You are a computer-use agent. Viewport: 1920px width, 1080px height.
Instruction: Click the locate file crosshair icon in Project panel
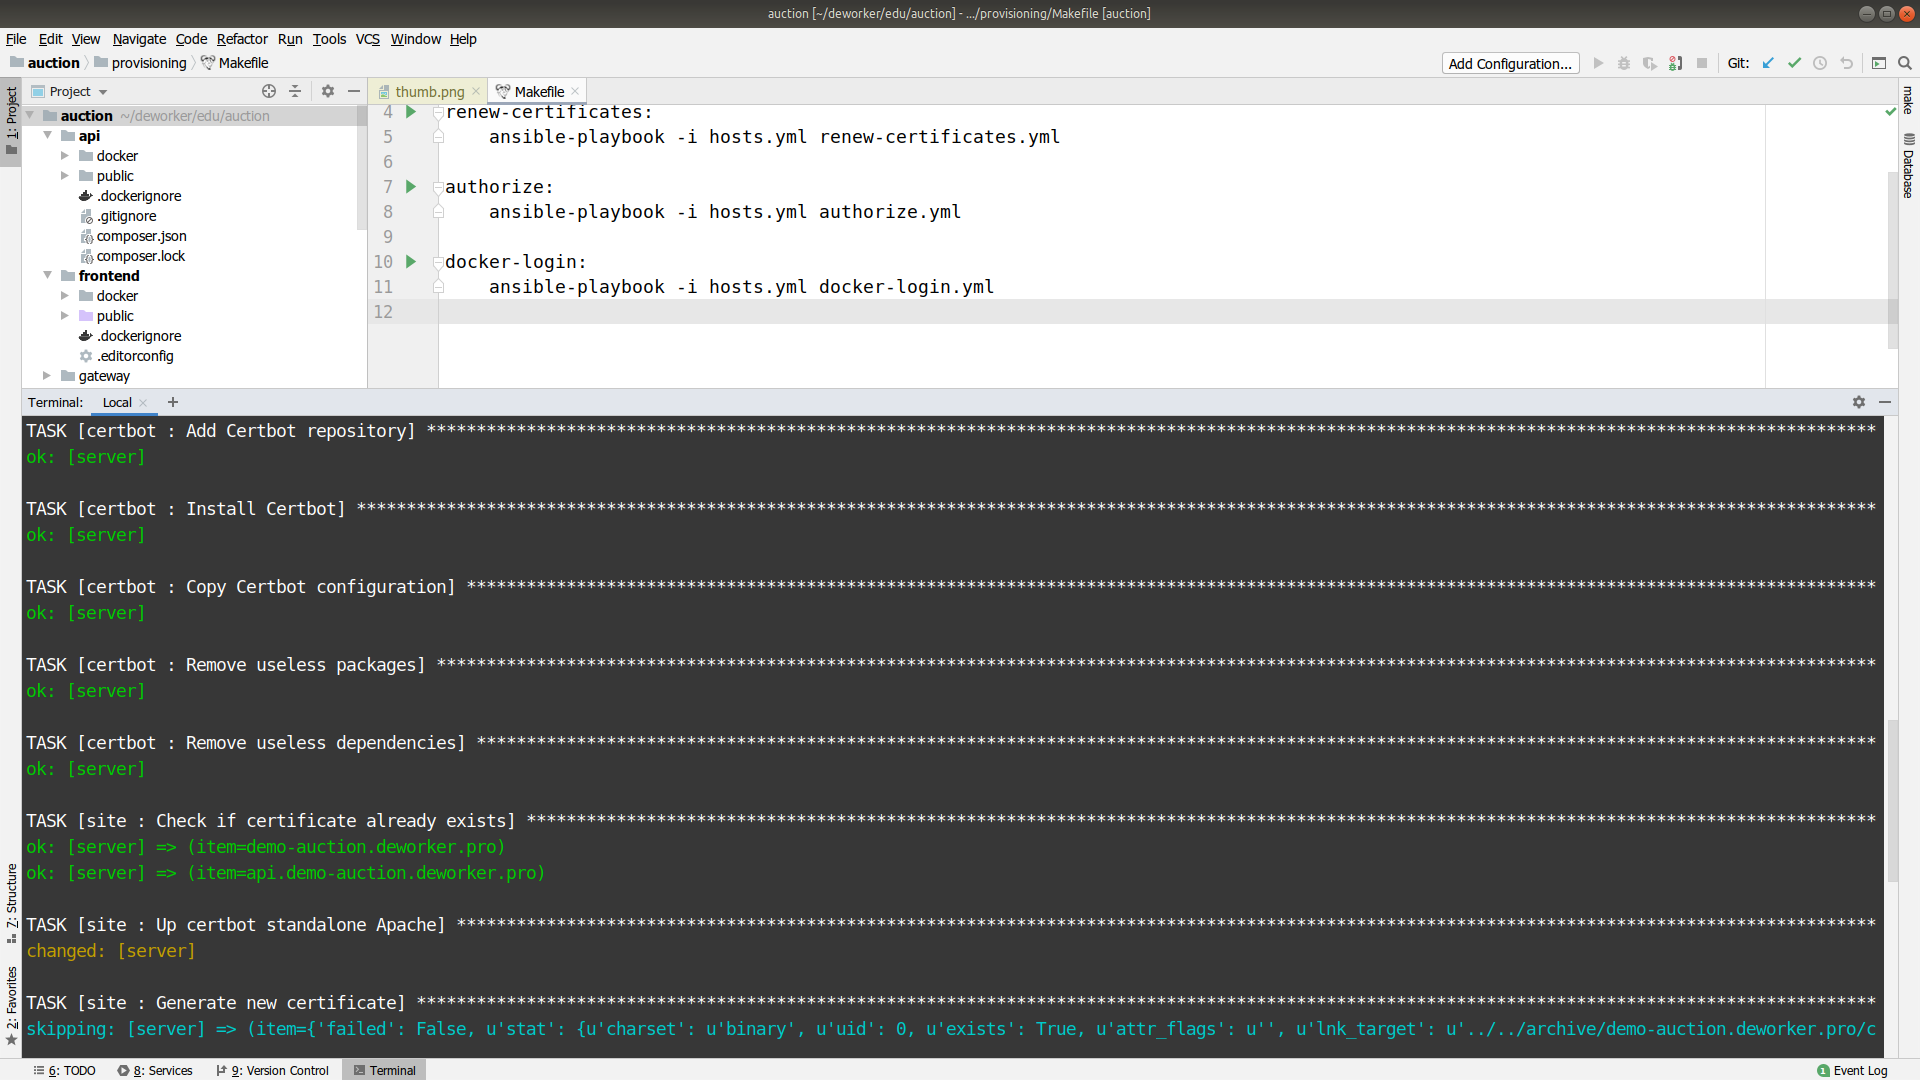tap(269, 91)
